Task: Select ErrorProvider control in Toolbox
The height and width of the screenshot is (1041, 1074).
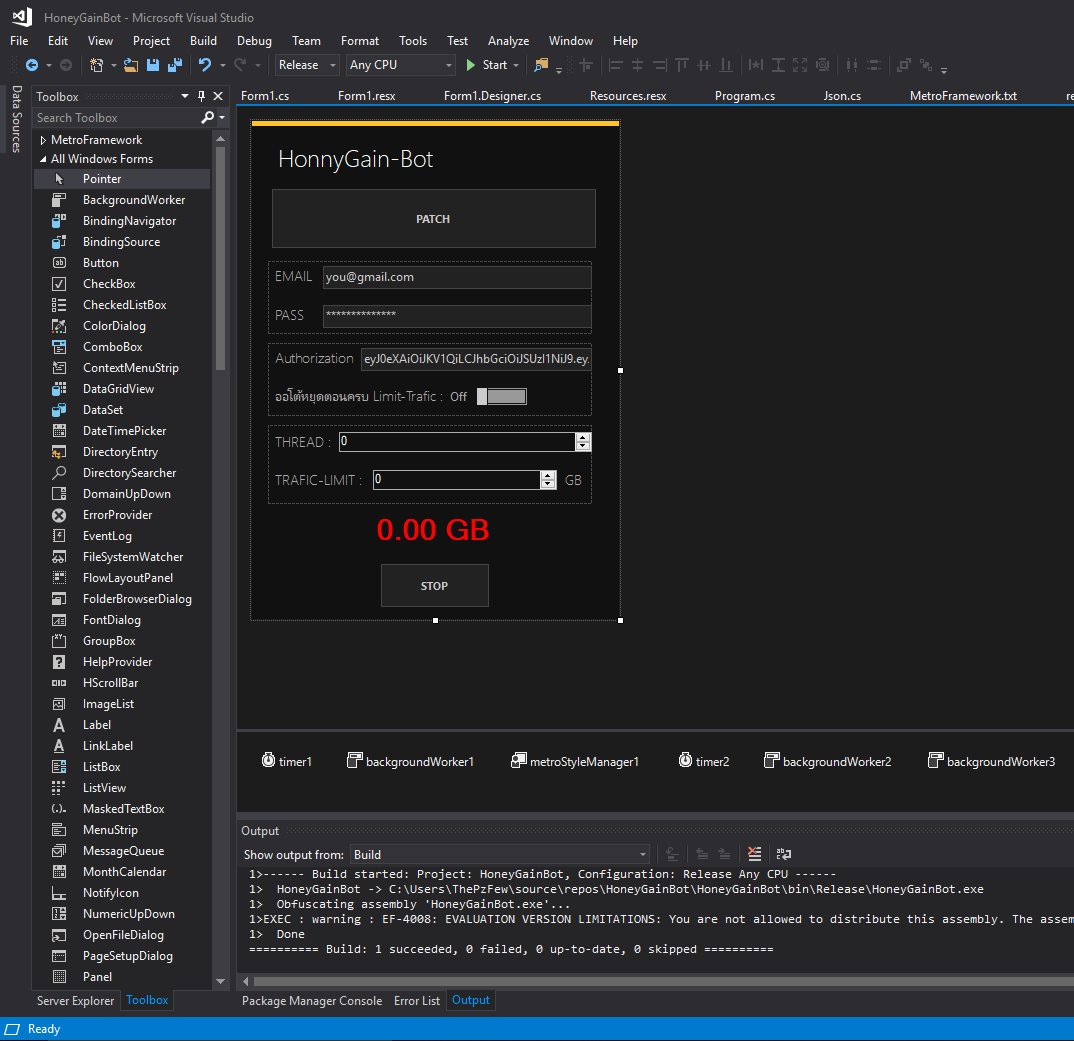Action: click(122, 515)
